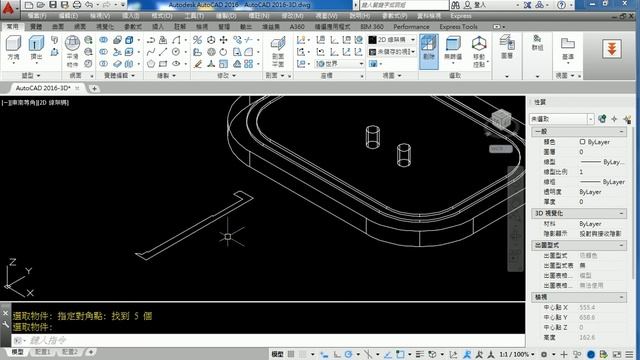Viewport: 640px width, 360px height.
Task: Click the 線粗 ByLayer lineweight value
Action: [602, 182]
